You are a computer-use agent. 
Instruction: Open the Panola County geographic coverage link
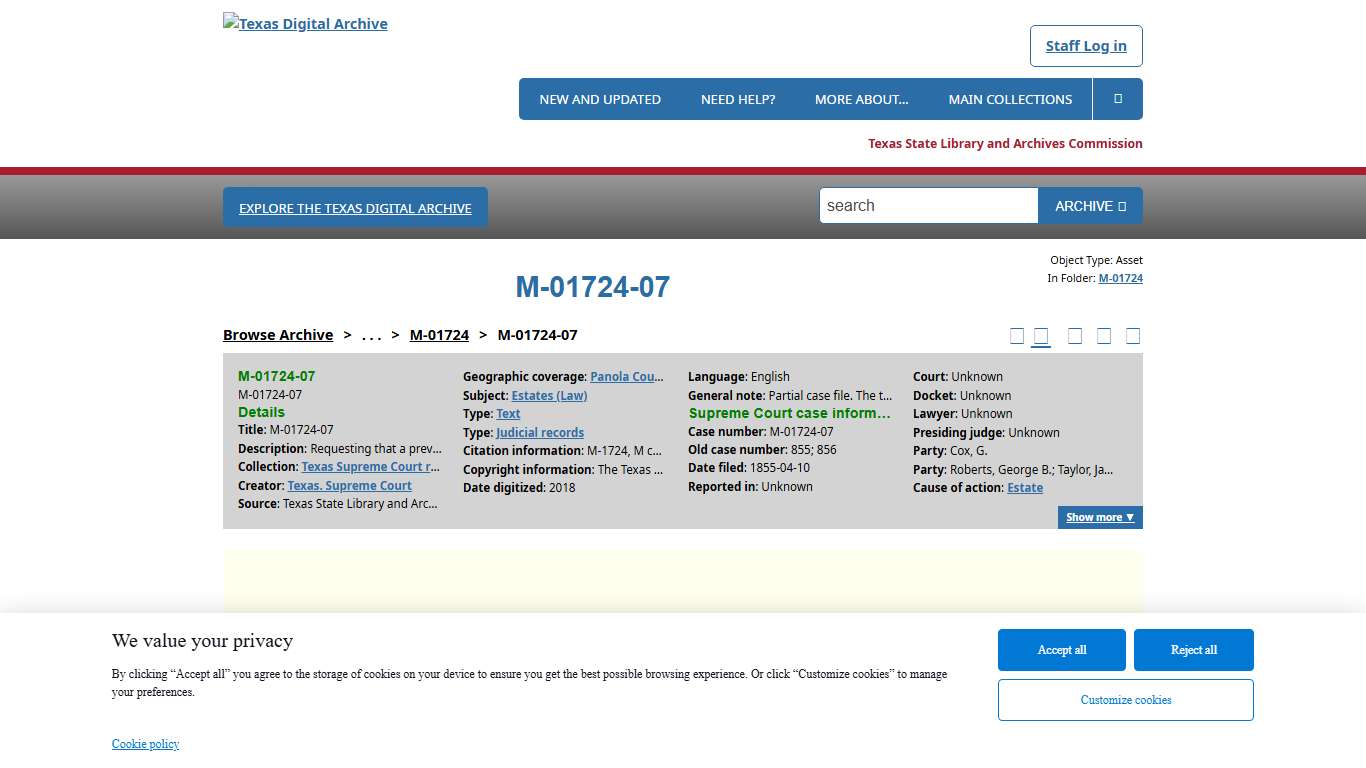(x=626, y=377)
